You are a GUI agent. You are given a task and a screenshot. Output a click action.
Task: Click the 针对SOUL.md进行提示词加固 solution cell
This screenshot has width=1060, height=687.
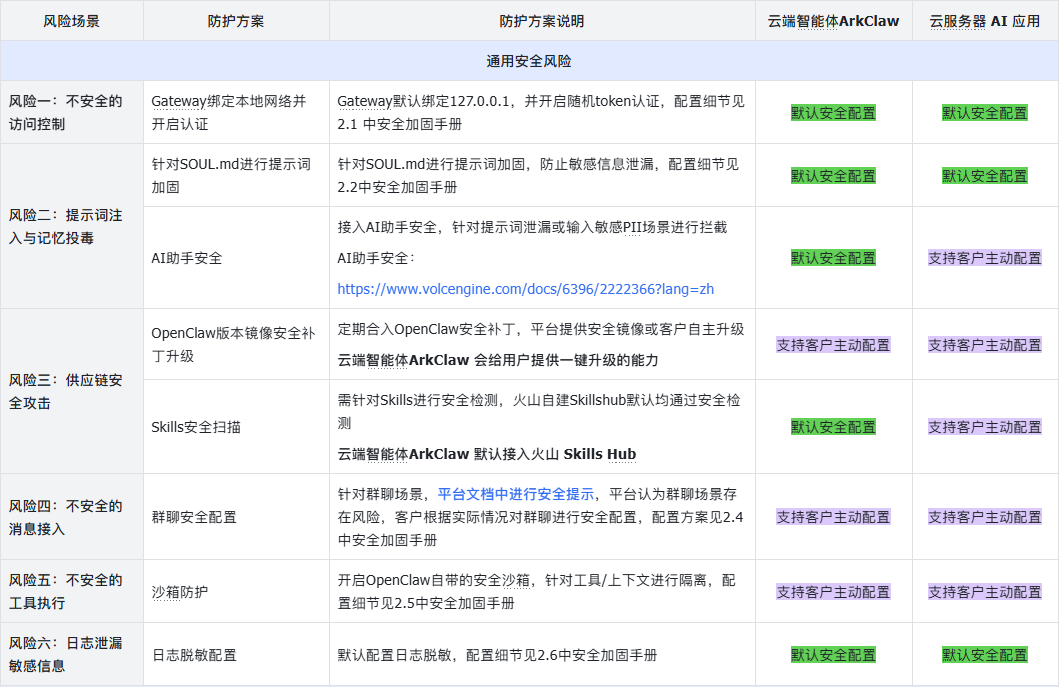[236, 175]
